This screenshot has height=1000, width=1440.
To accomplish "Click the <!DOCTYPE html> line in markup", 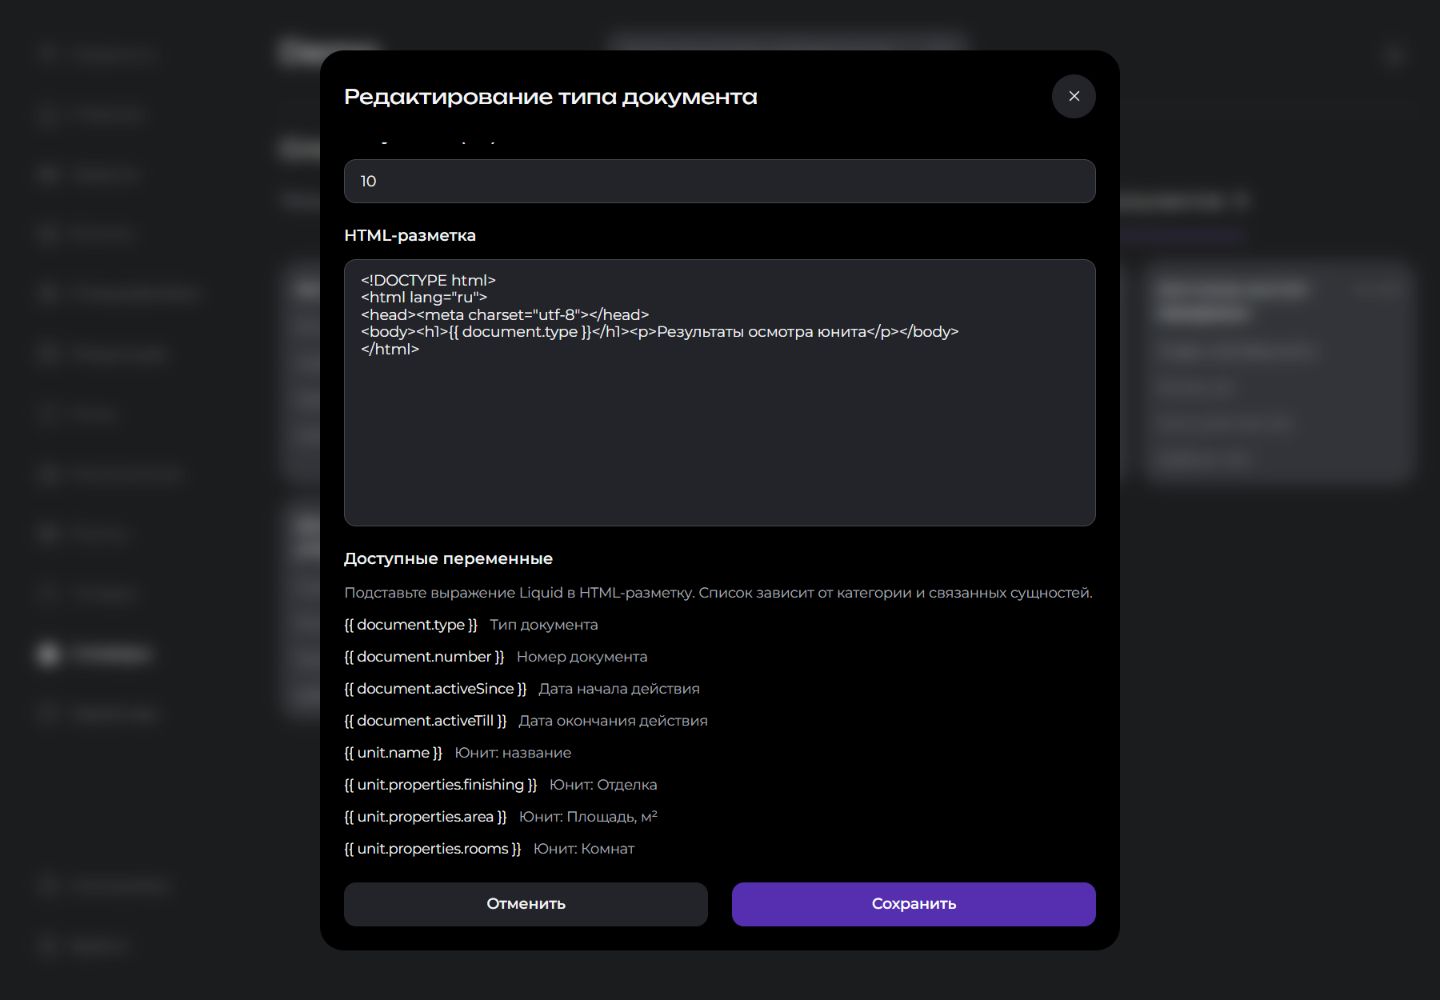I will click(x=428, y=280).
